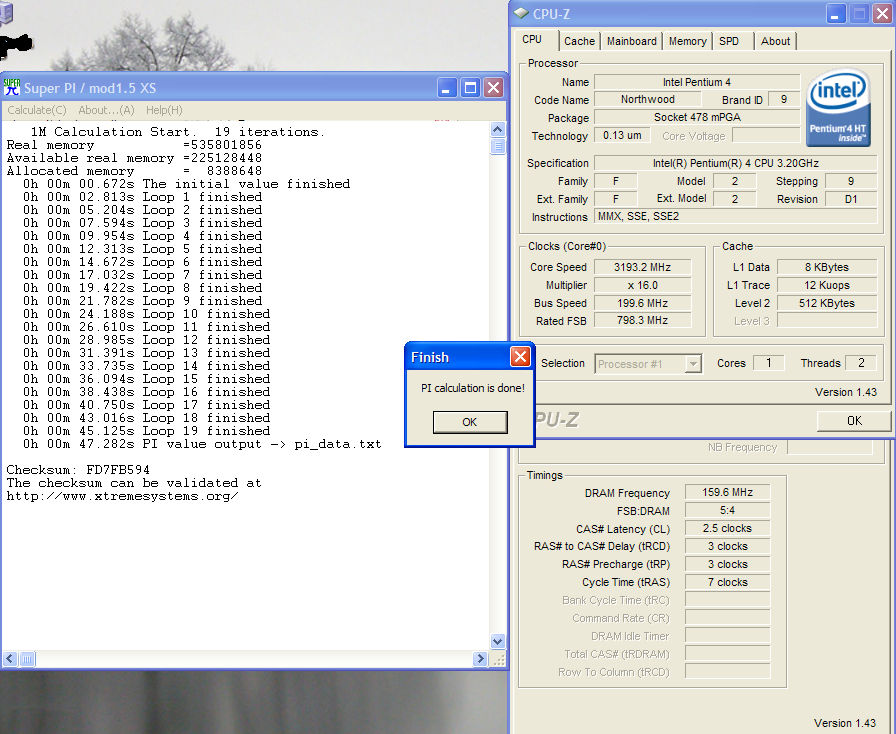The height and width of the screenshot is (734, 896).
Task: Click the xtremesystems.org URL text
Action: pyautogui.click(x=122, y=496)
